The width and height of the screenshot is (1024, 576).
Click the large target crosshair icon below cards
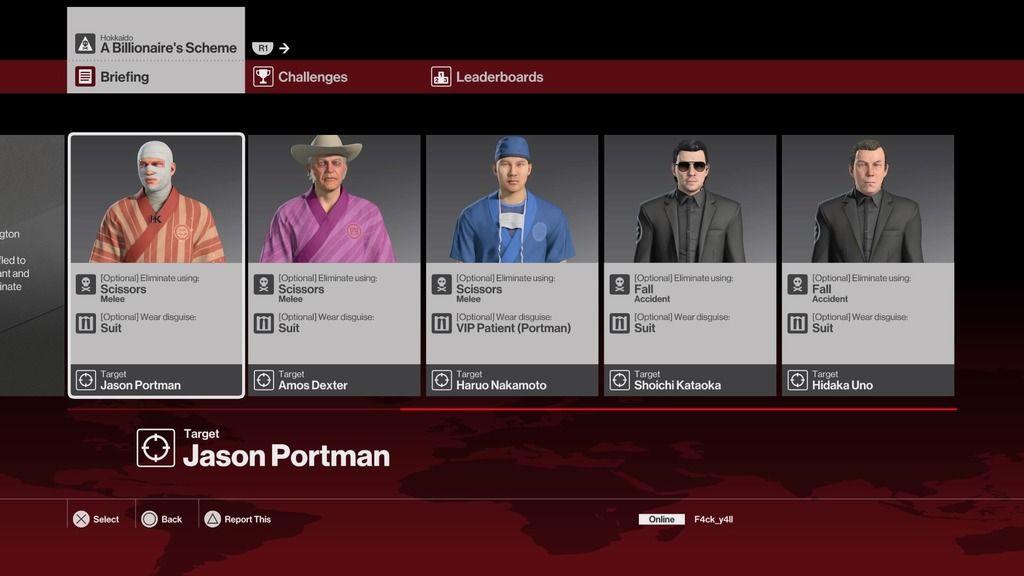(155, 448)
